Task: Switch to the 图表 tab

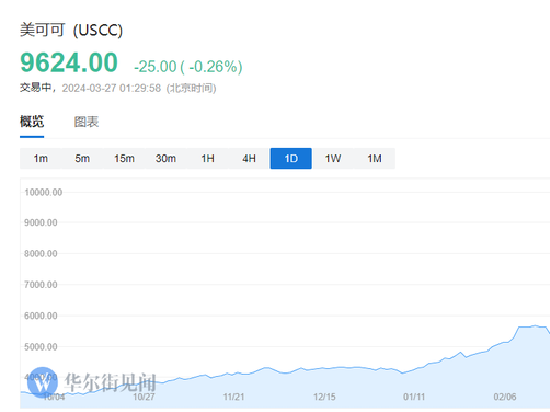Action: pos(86,122)
